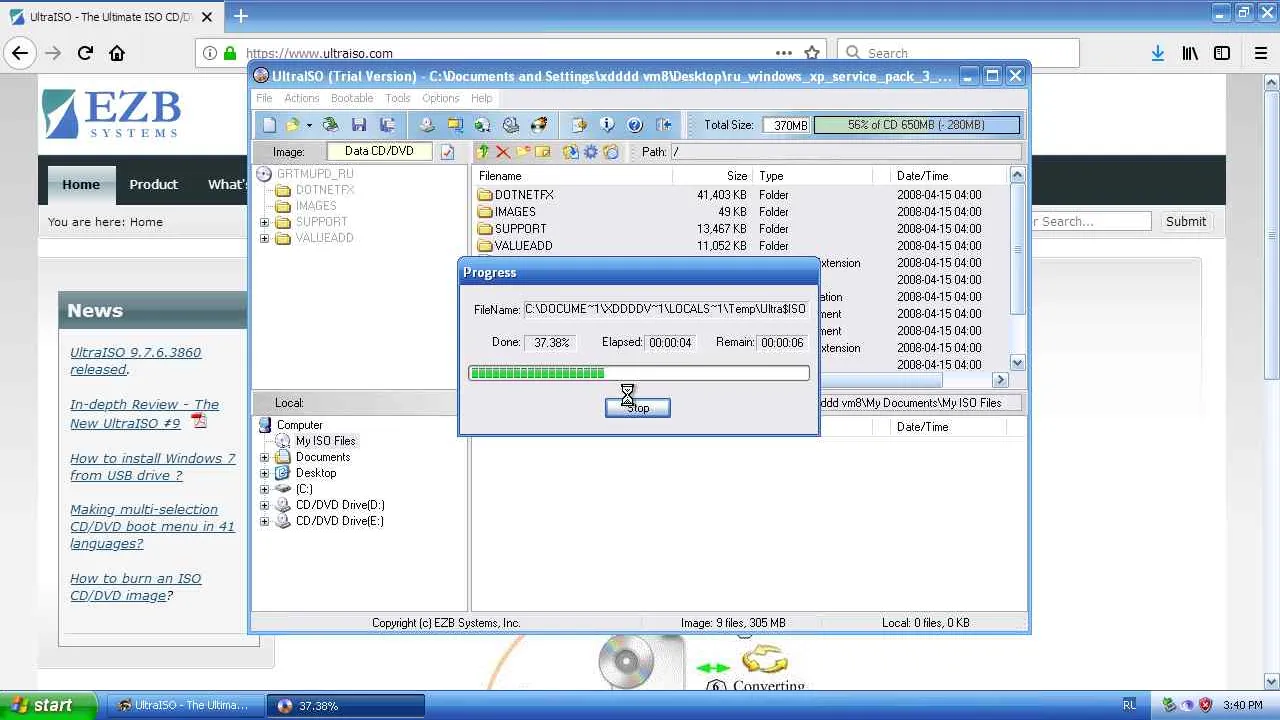Click the Save floppy disk icon
The width and height of the screenshot is (1280, 720).
point(359,125)
